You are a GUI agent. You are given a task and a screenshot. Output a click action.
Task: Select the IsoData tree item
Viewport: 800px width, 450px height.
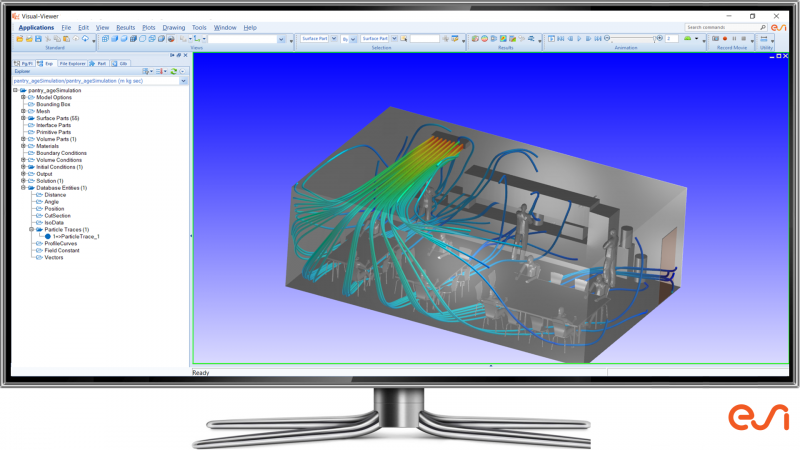coord(54,223)
